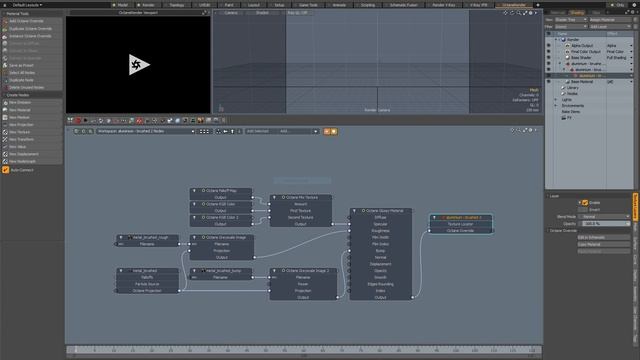Screen dimensions: 640x360
Task: Switch to the Animate layout tab
Action: [339, 5]
